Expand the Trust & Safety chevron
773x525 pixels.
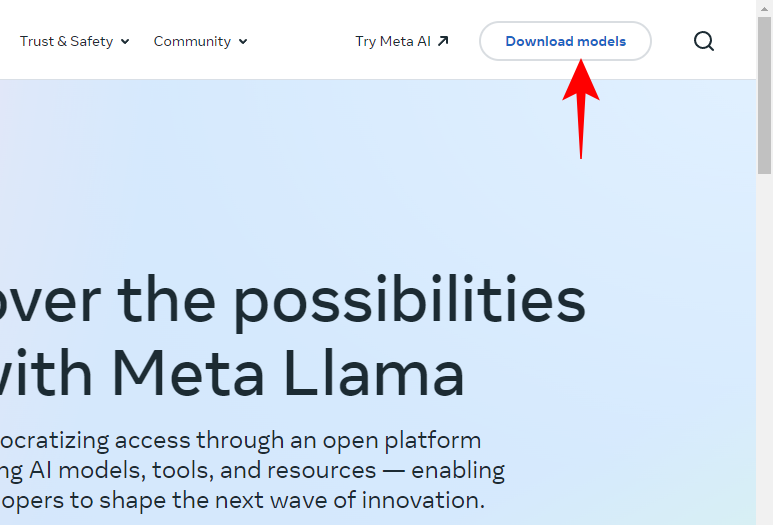click(x=125, y=42)
